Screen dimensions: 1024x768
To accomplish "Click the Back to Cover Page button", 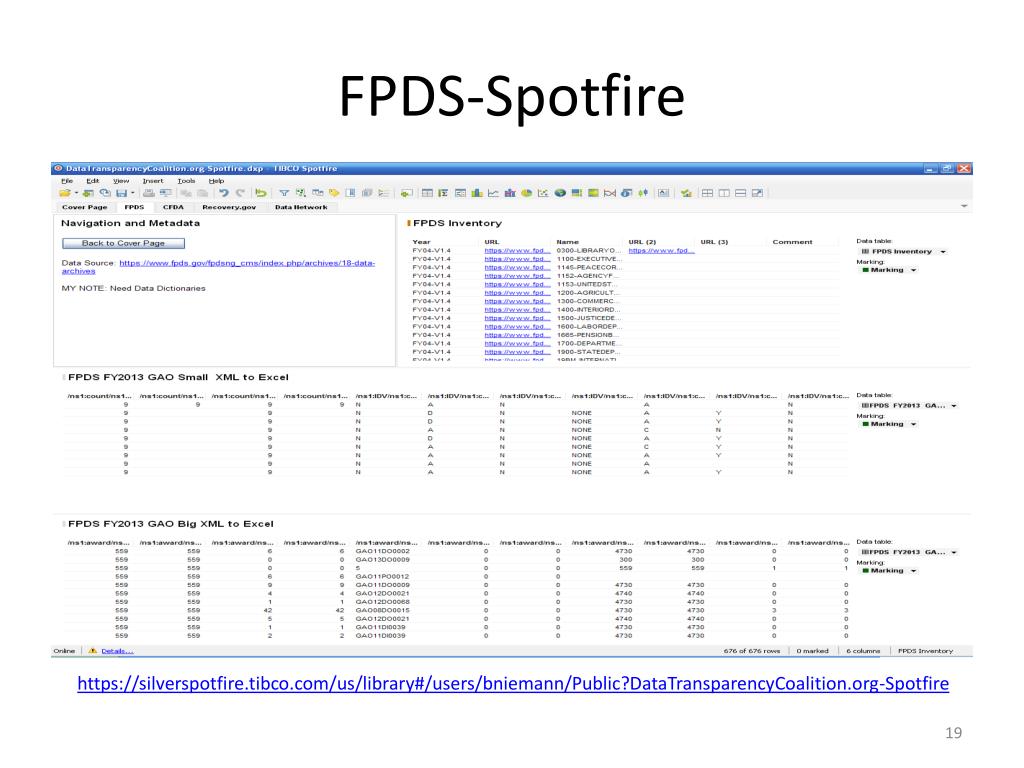I will pos(123,243).
